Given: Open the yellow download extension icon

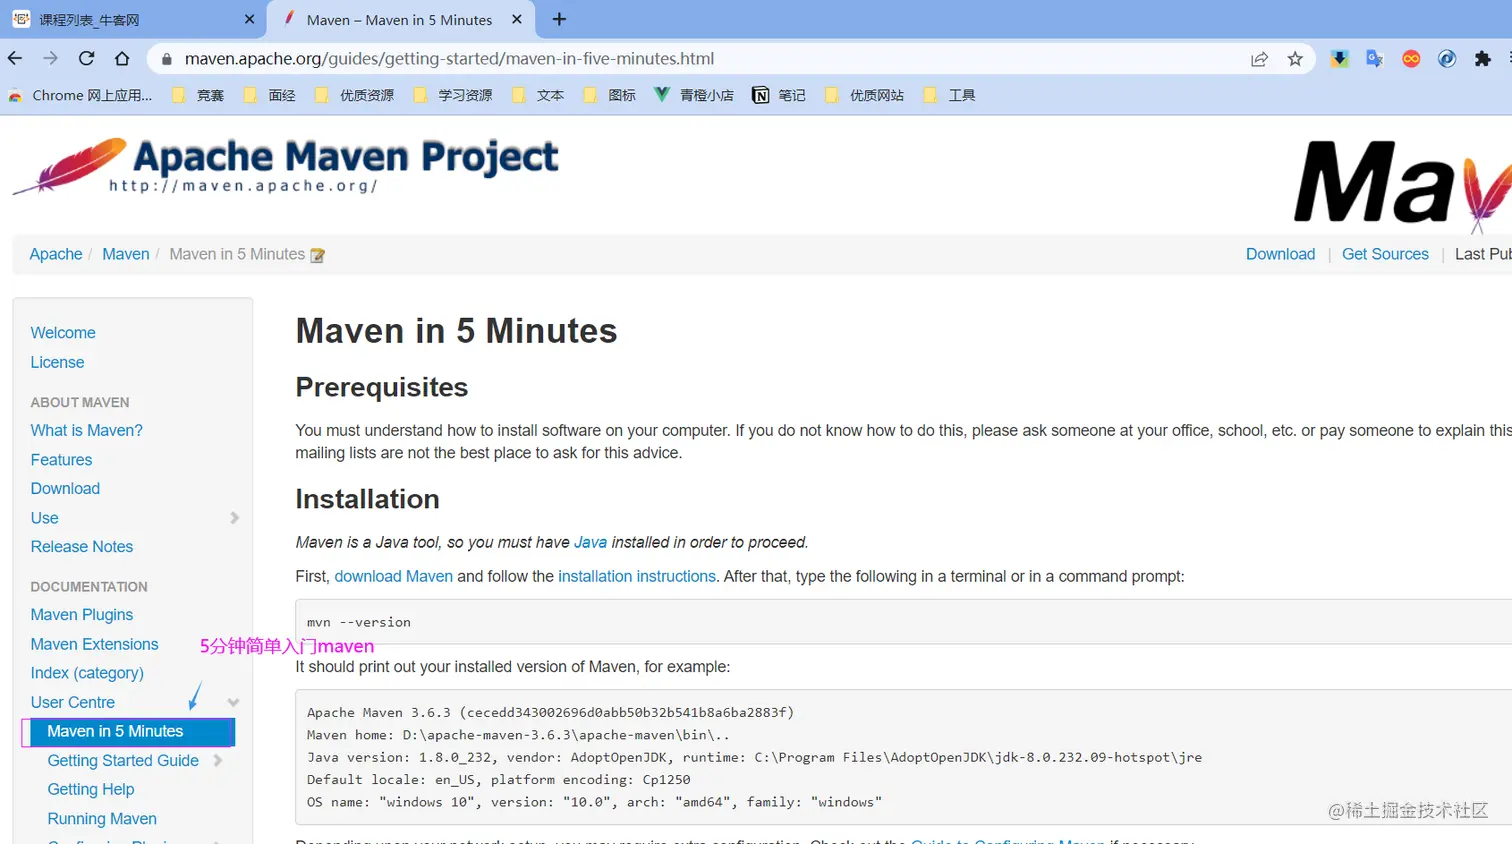Looking at the screenshot, I should [x=1339, y=59].
